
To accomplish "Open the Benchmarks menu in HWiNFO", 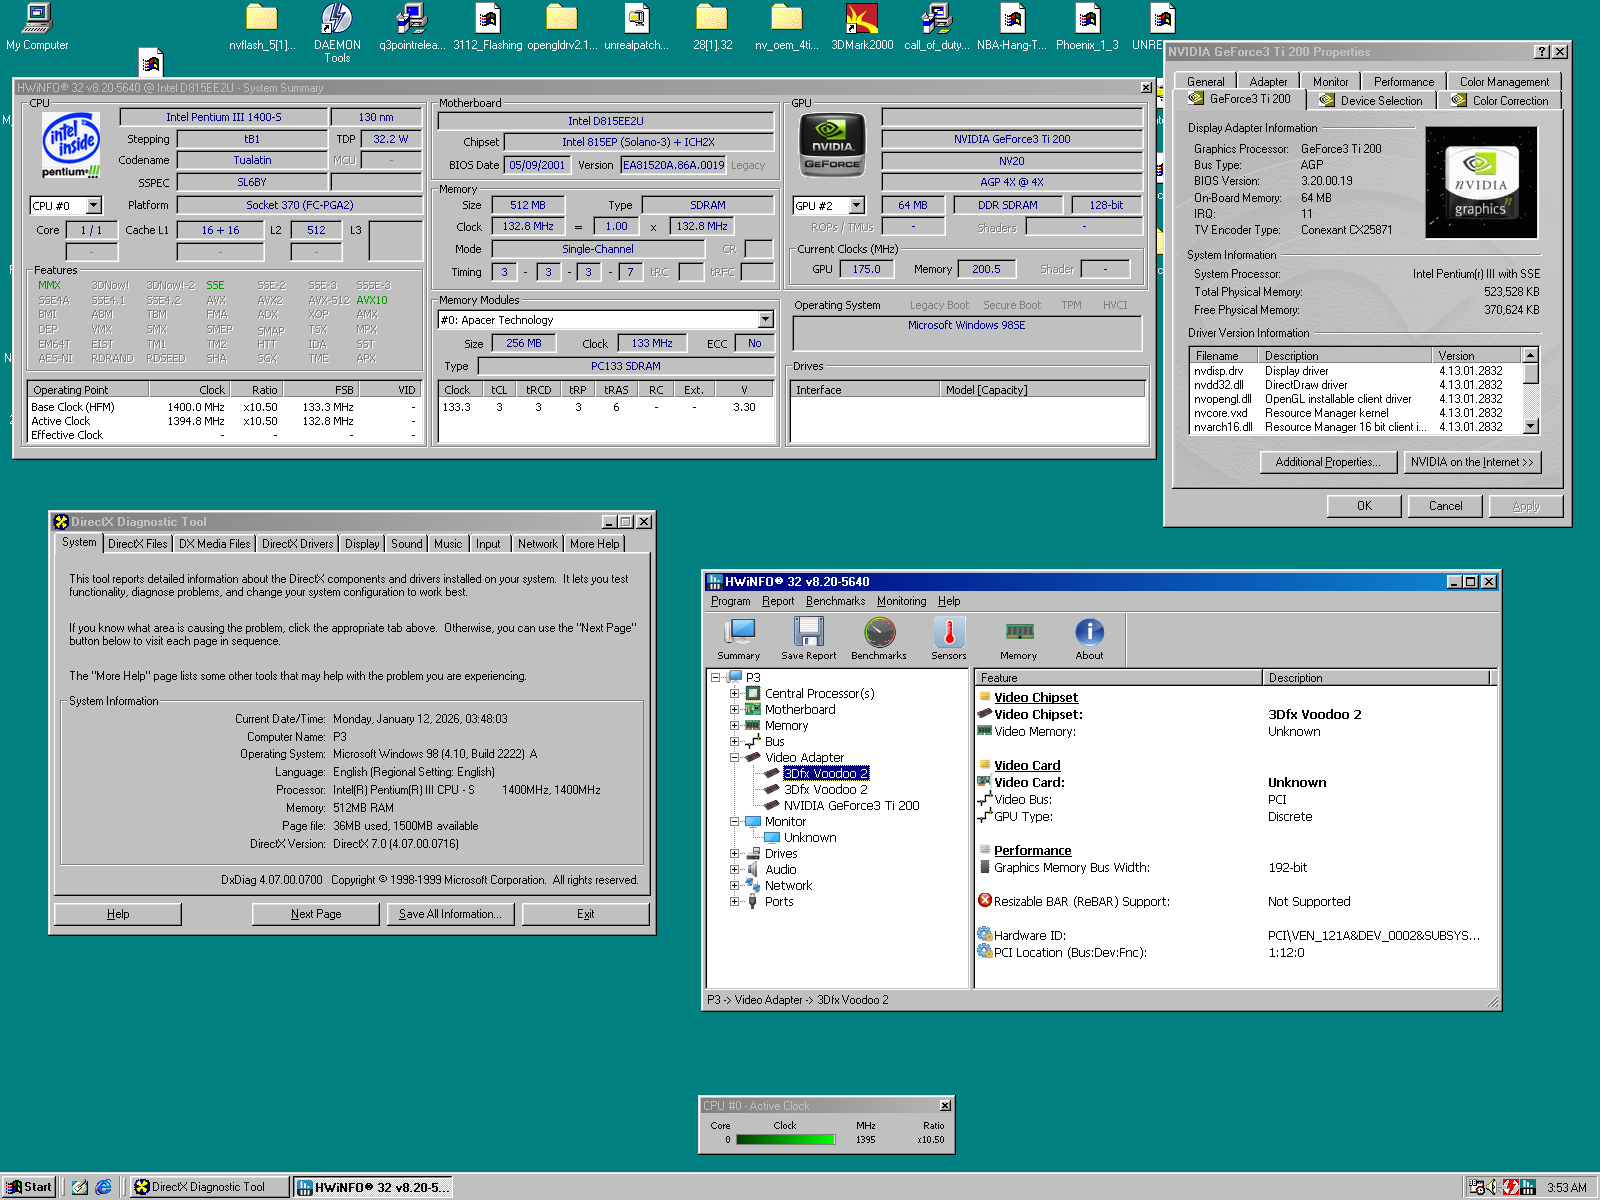I will [835, 601].
